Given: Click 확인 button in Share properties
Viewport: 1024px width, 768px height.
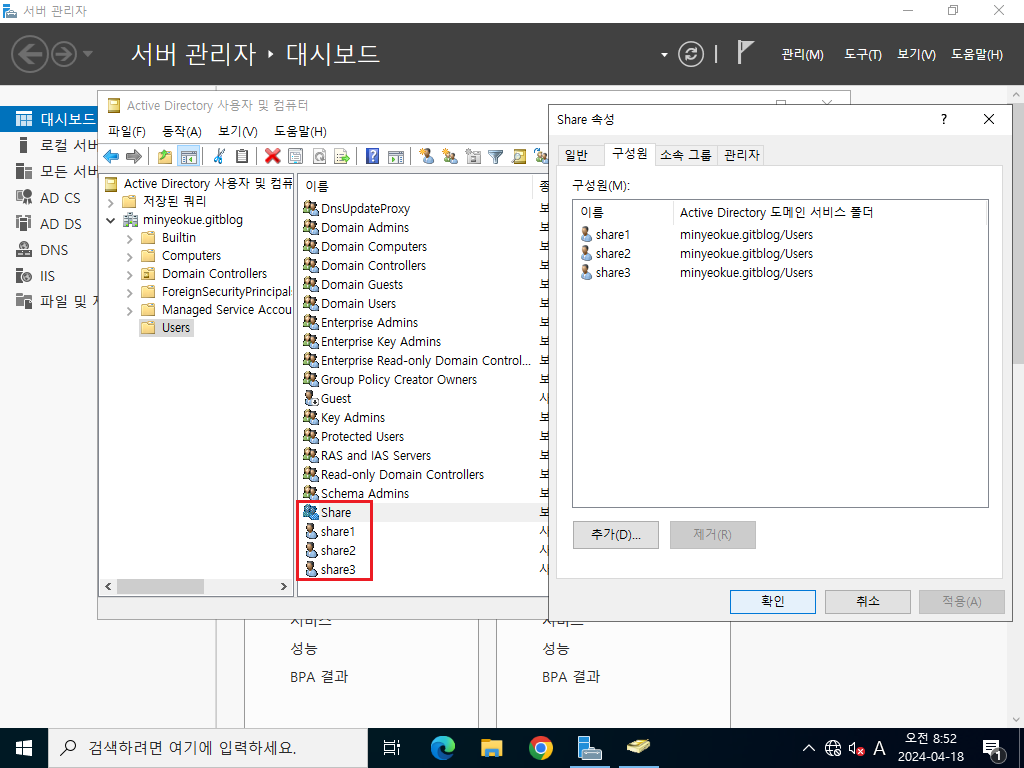Looking at the screenshot, I should coord(773,601).
